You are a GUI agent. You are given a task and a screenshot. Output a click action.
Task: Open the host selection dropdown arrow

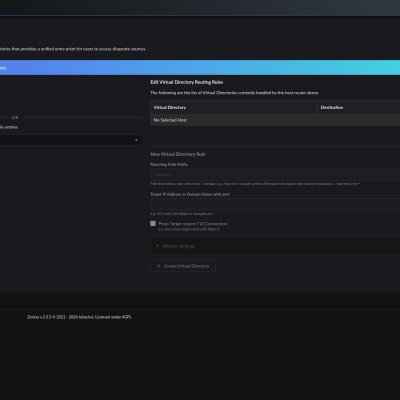click(136, 140)
